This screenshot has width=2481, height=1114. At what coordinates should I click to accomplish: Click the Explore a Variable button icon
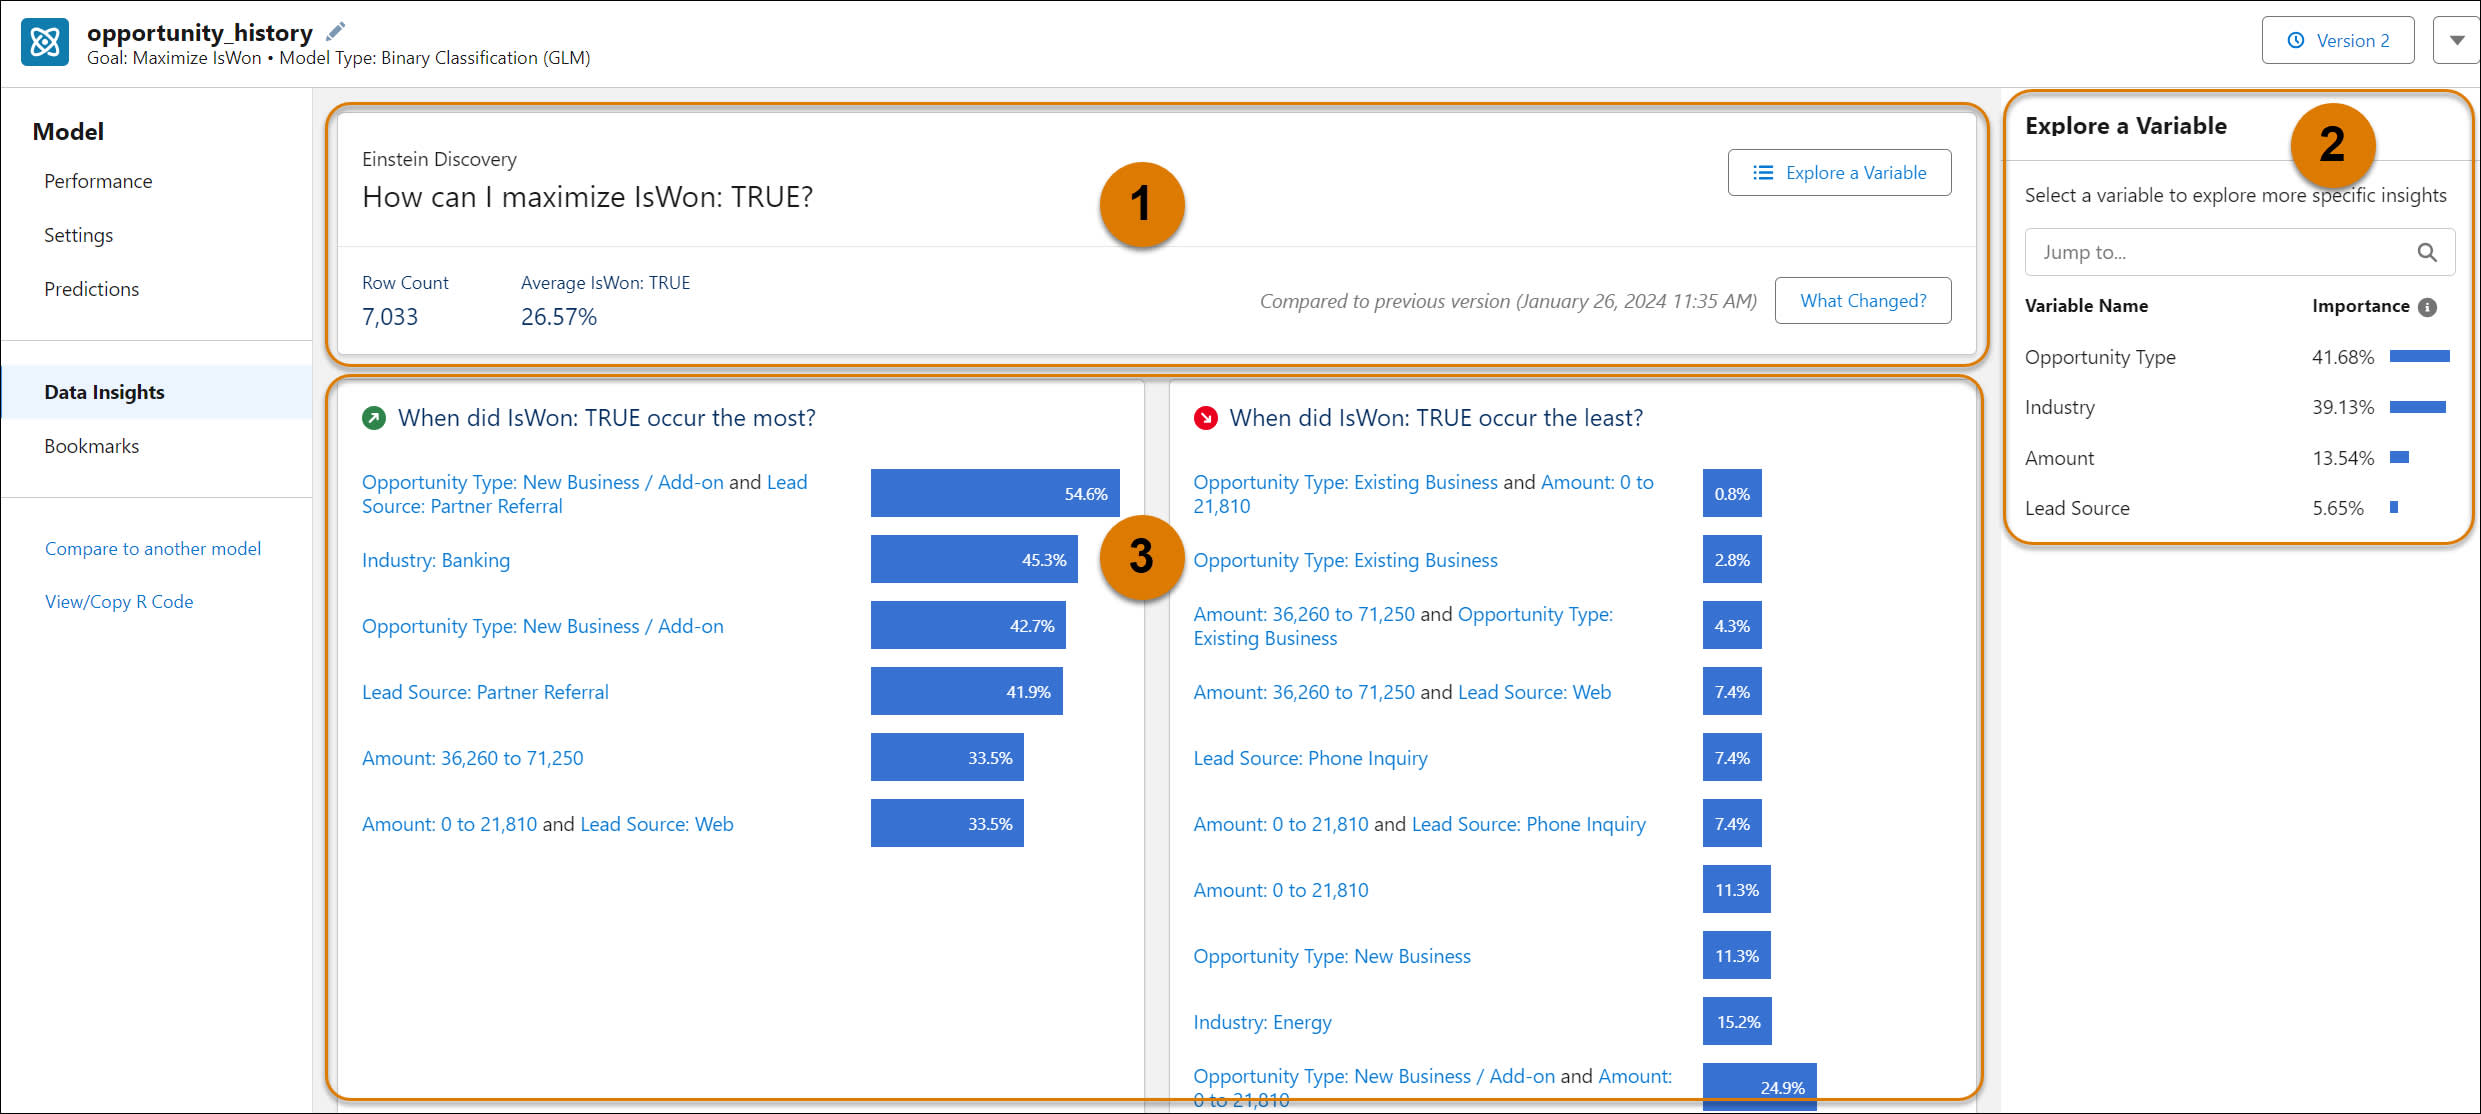1763,174
